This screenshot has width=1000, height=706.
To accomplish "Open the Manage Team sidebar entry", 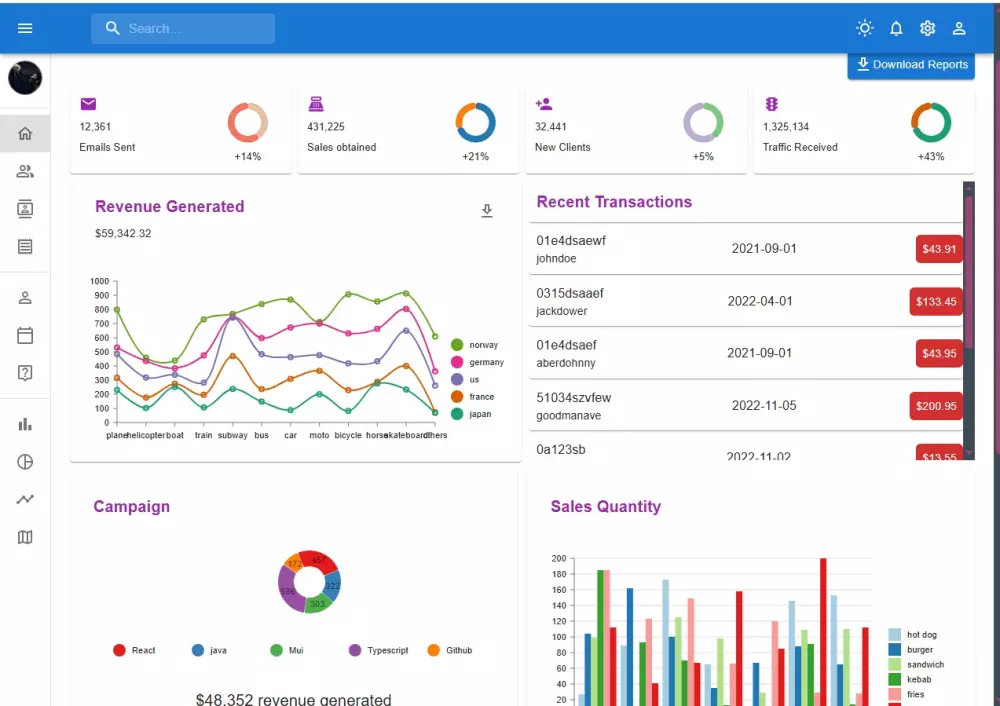I will click(x=25, y=170).
